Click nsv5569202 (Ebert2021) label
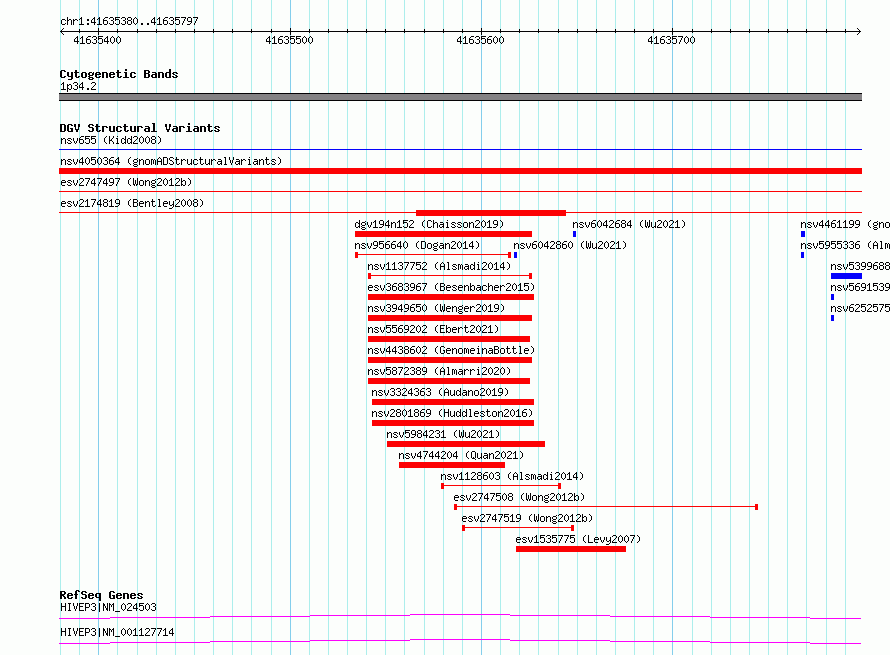The image size is (890, 655). point(433,329)
